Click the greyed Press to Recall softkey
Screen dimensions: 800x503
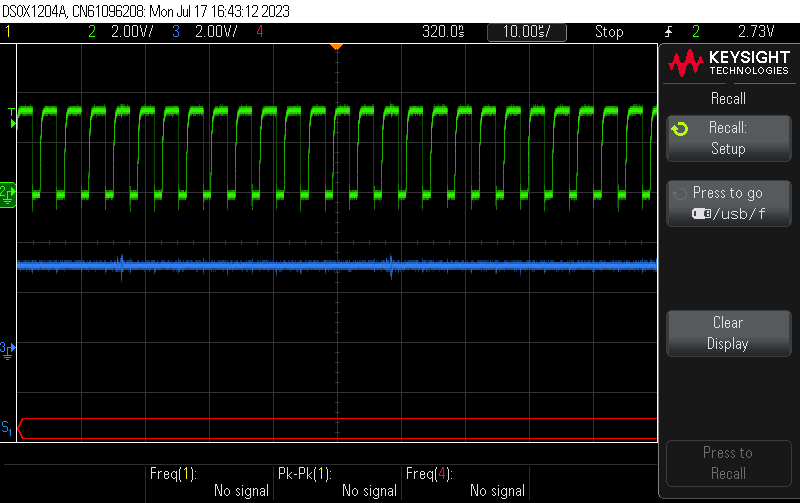tap(729, 463)
